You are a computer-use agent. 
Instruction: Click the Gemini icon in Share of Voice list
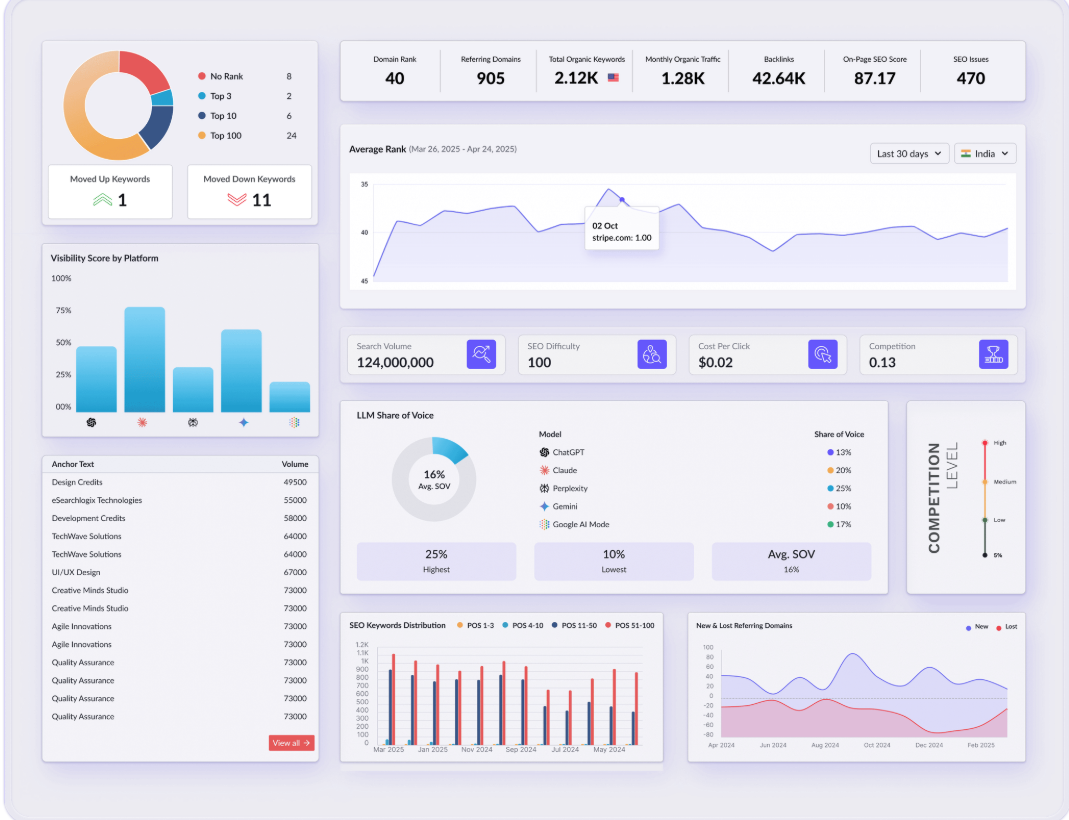pyautogui.click(x=544, y=507)
